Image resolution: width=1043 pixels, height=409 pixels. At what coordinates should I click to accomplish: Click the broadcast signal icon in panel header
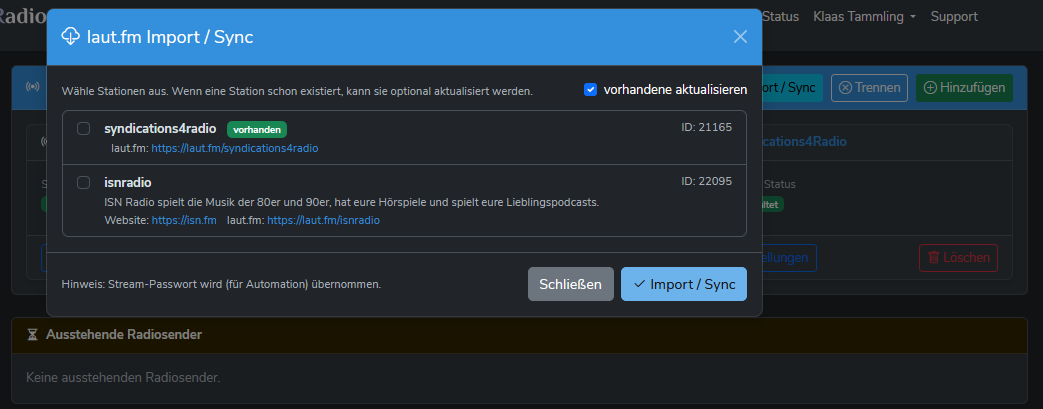[33, 87]
